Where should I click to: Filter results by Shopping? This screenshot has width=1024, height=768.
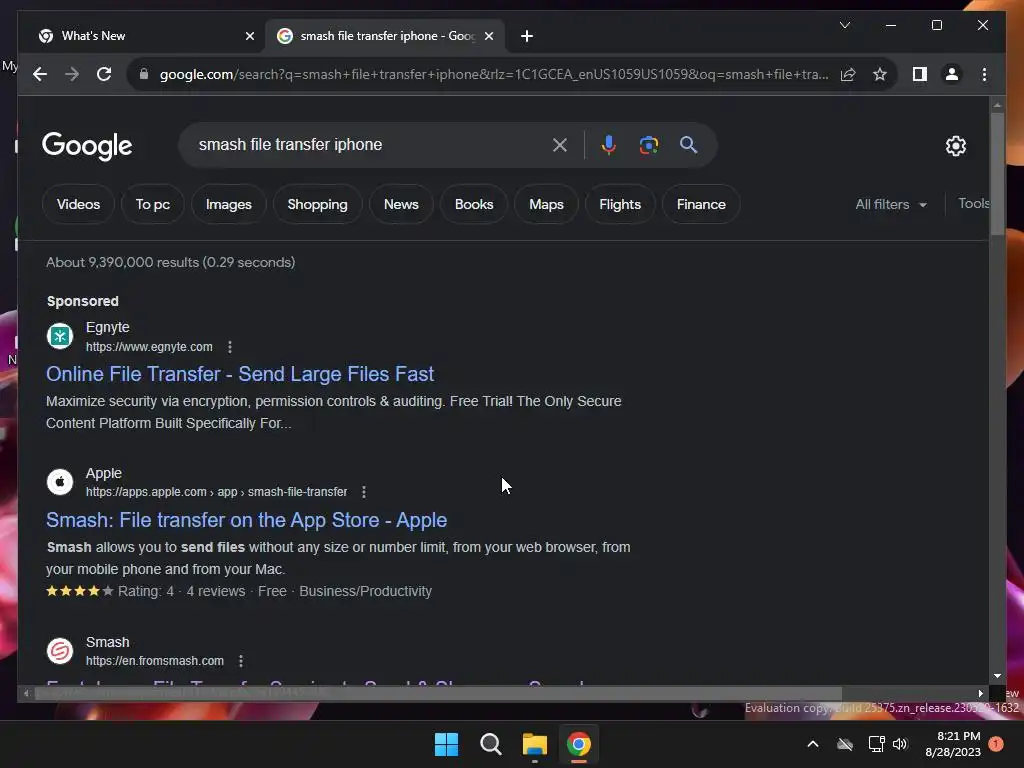click(317, 204)
